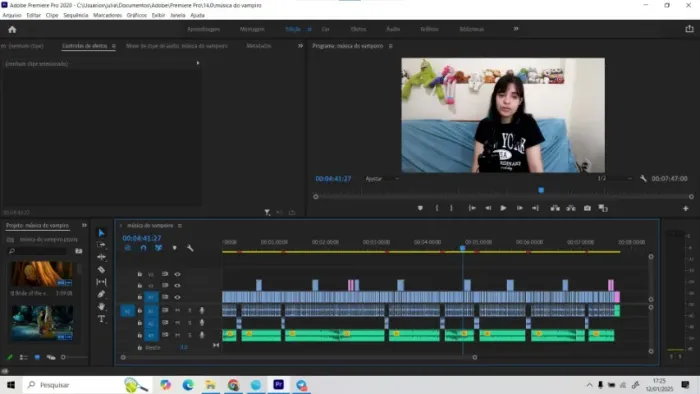
Task: Toggle V3 track output eye
Action: point(177,274)
